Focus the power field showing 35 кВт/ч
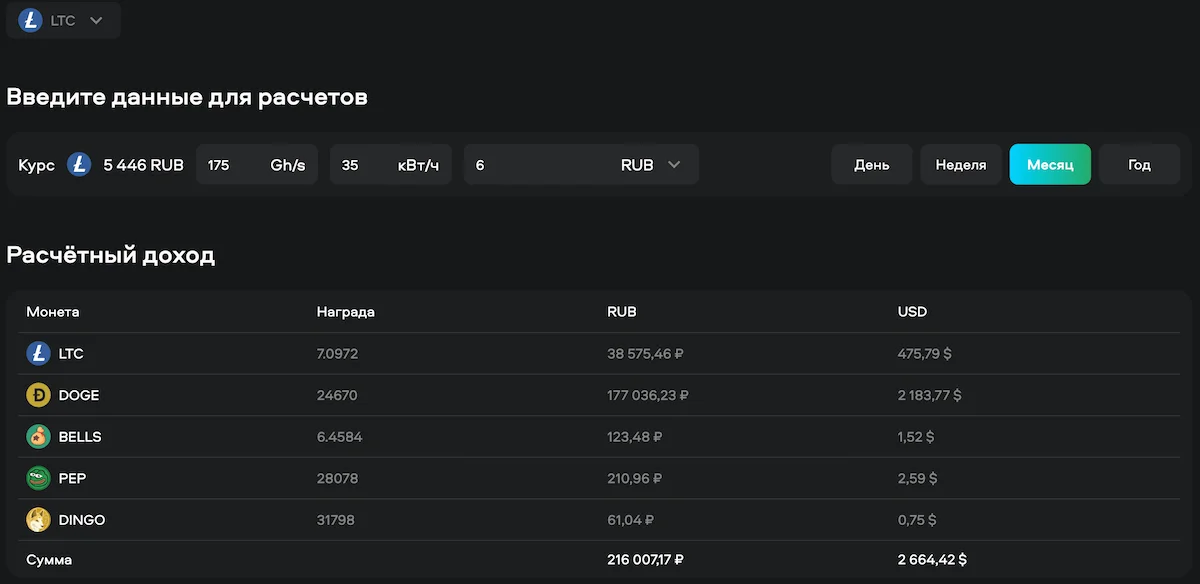Screen dimensions: 1200x584 pos(391,165)
